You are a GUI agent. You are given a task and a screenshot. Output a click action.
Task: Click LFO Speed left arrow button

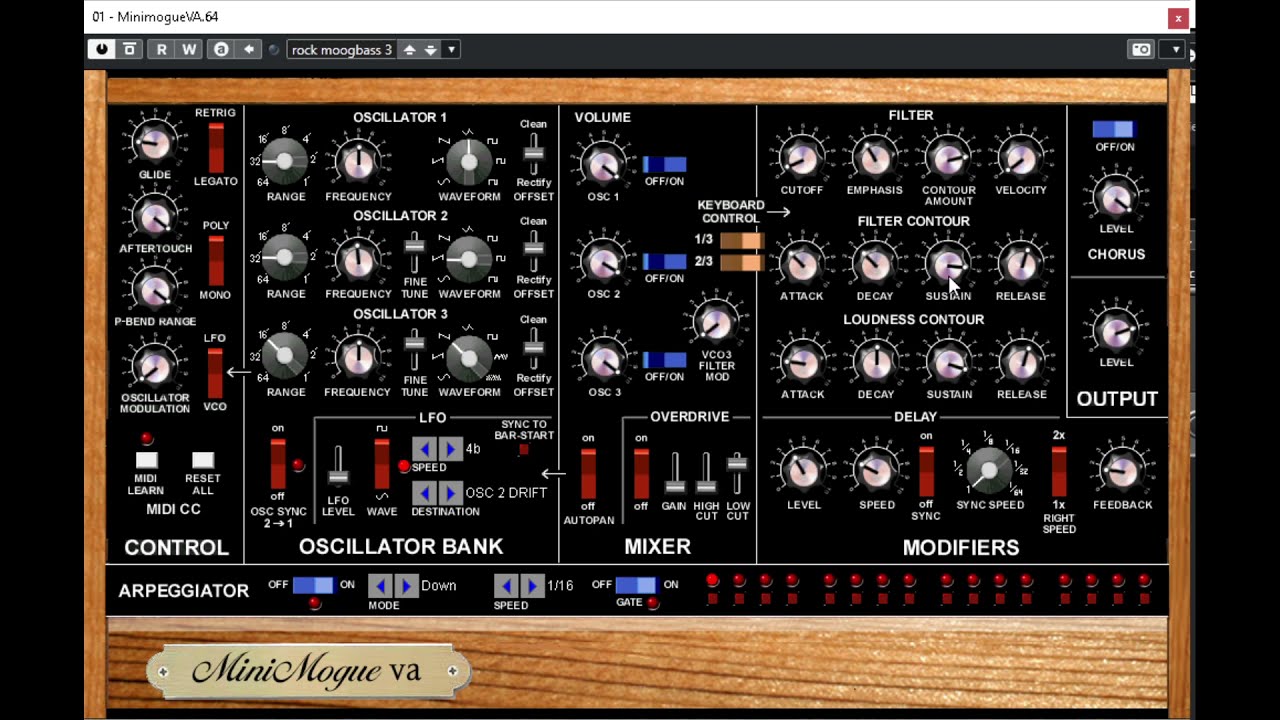425,449
